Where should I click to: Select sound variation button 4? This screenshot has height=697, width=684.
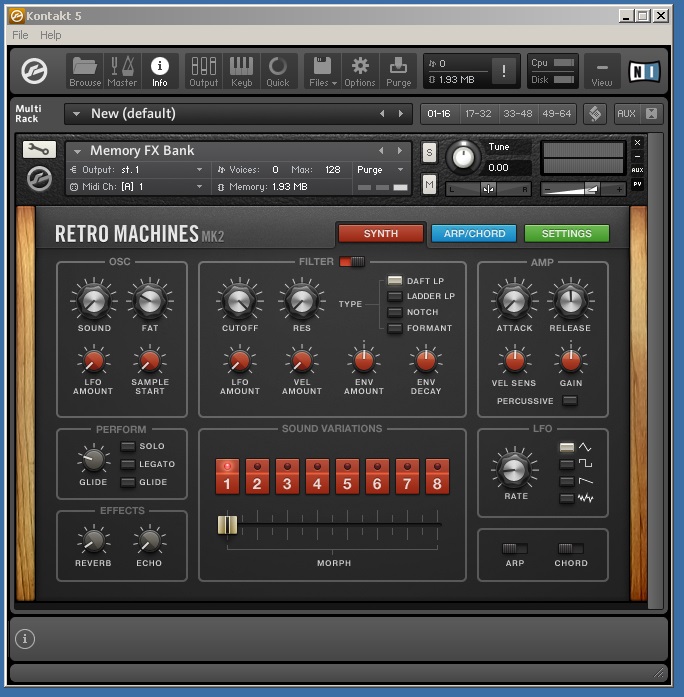(x=317, y=478)
